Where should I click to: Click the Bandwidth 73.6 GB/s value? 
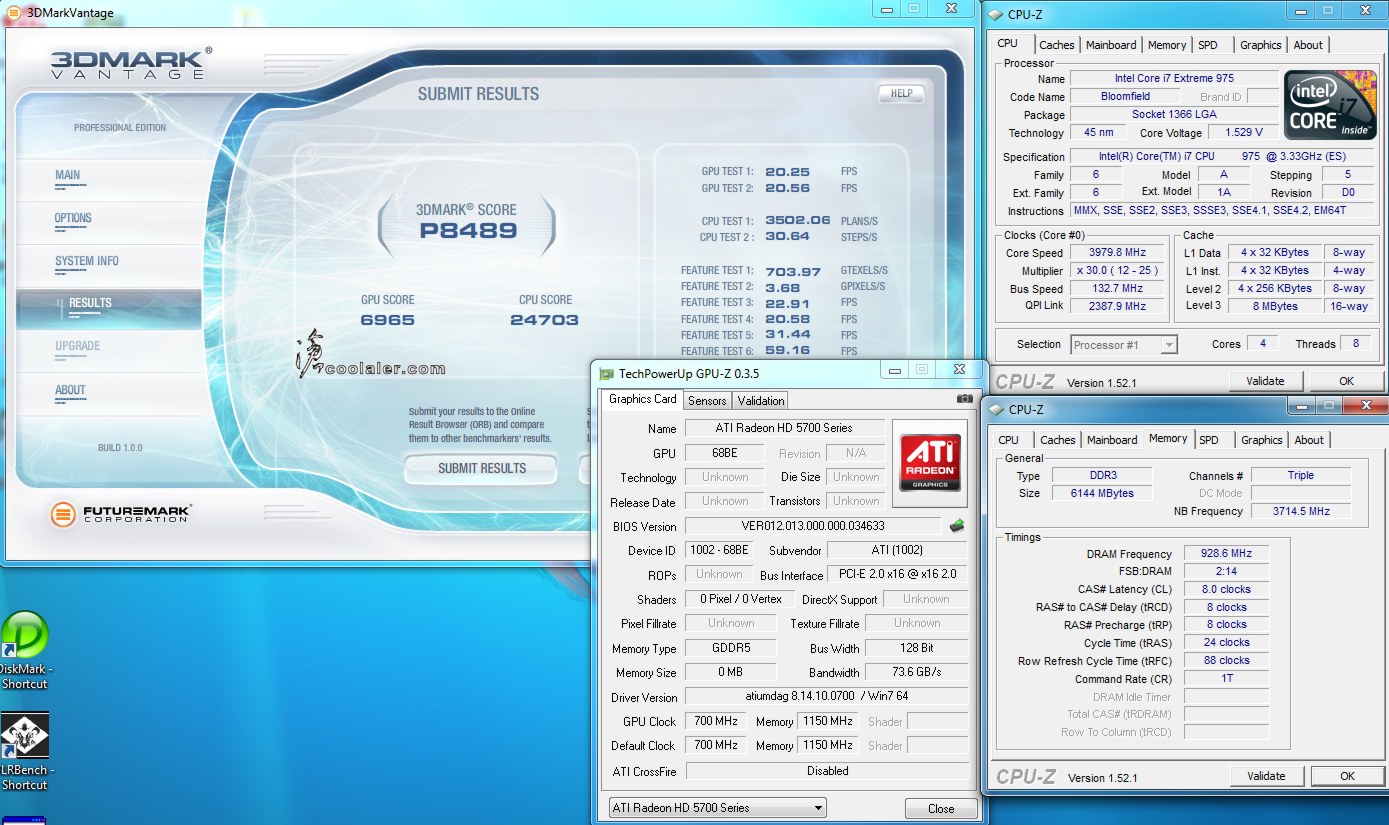coord(916,672)
